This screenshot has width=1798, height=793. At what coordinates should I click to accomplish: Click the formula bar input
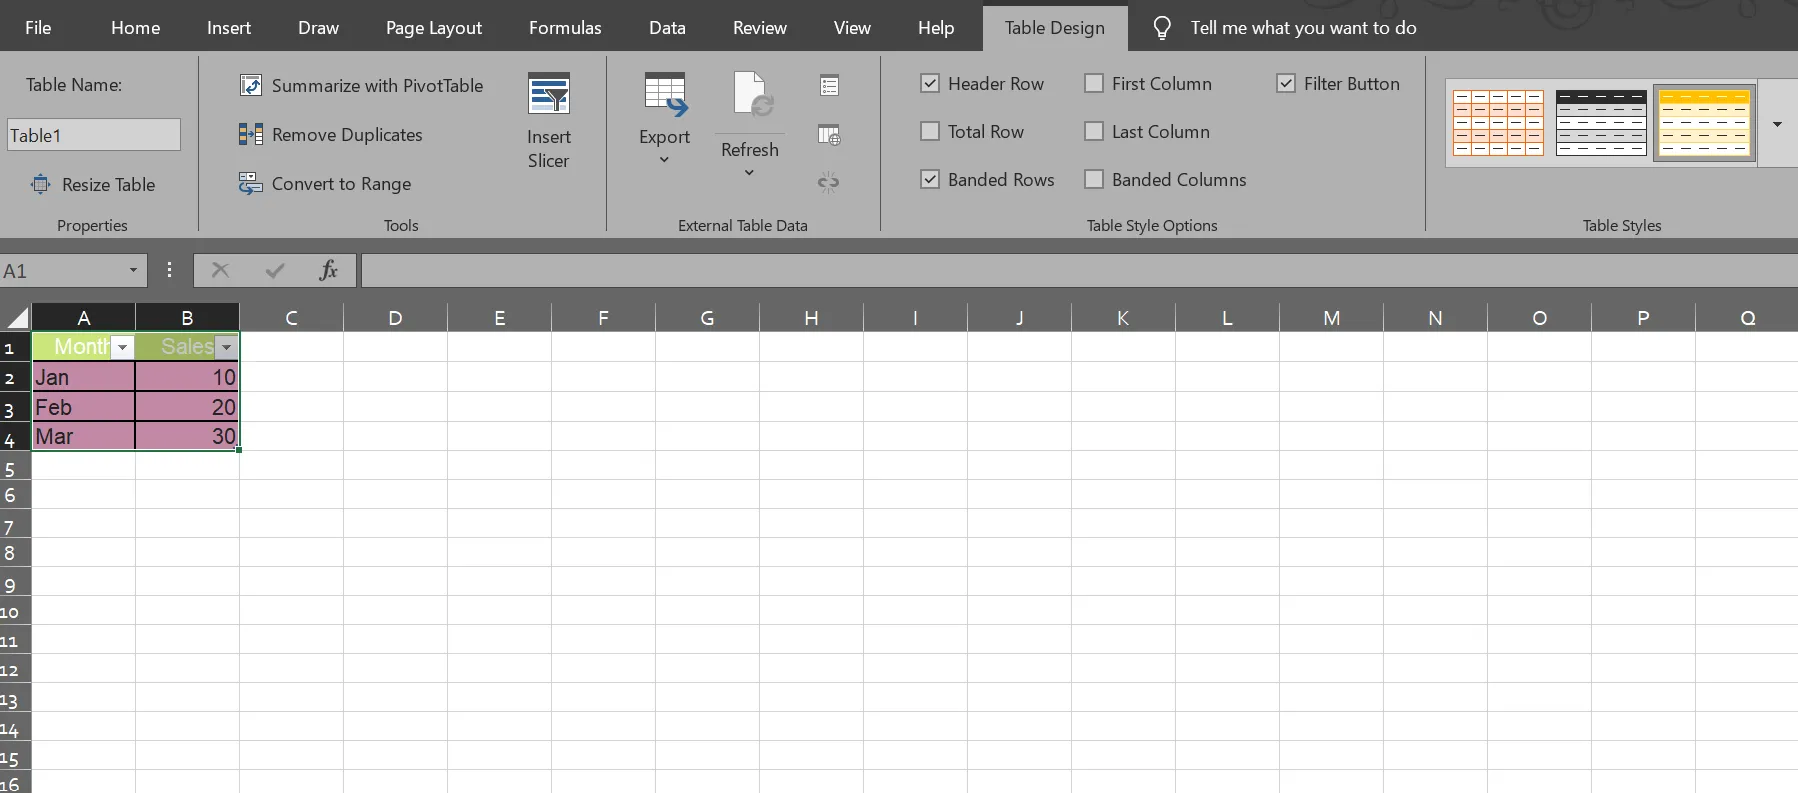click(x=1079, y=270)
